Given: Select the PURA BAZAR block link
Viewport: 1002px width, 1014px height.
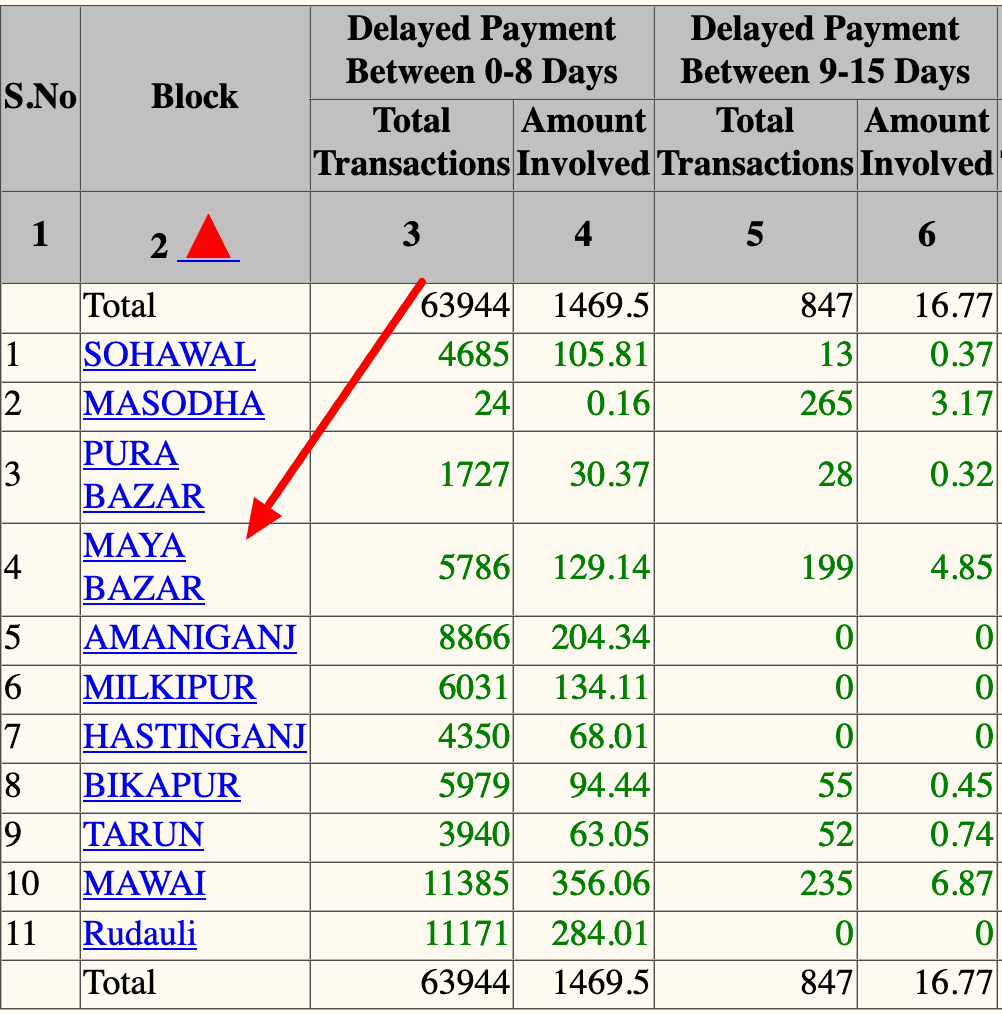Looking at the screenshot, I should pos(143,475).
